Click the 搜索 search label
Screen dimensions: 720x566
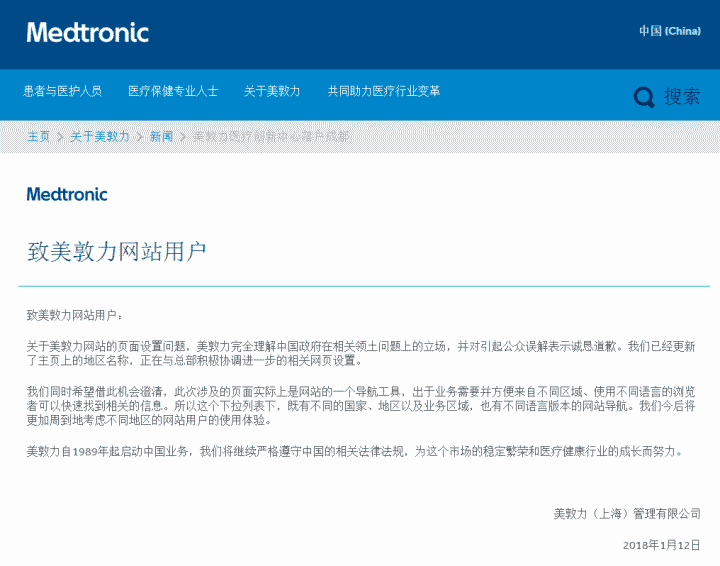[x=682, y=96]
